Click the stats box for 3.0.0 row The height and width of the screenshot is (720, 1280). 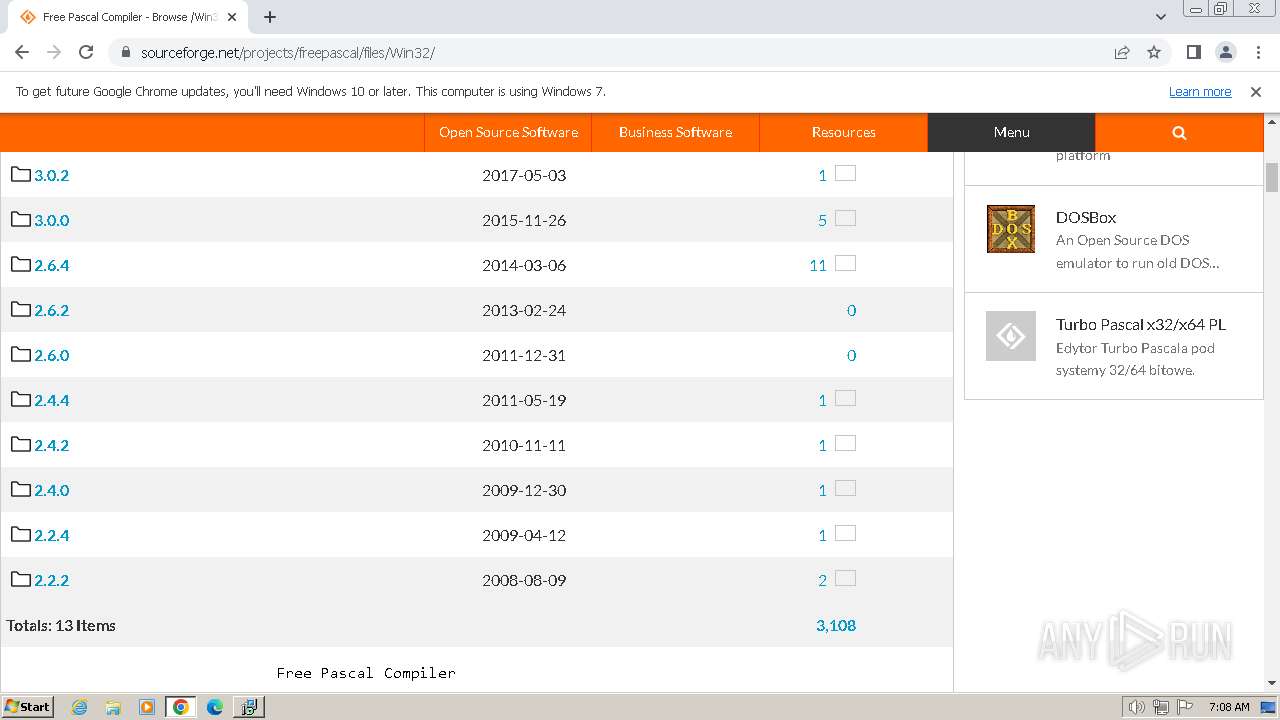point(845,218)
